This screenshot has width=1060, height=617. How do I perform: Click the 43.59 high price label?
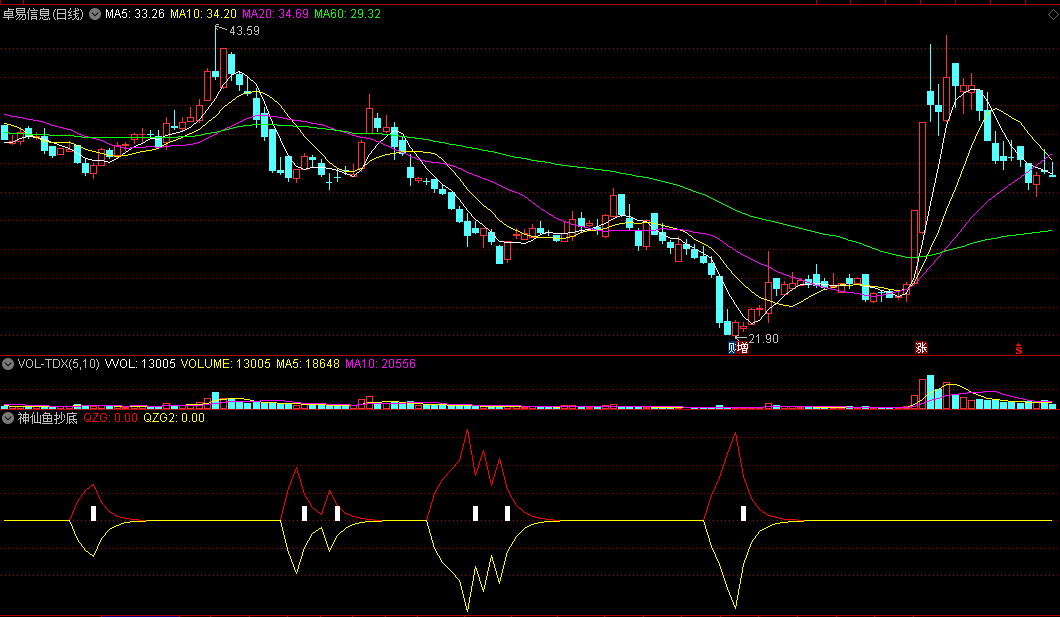point(244,30)
